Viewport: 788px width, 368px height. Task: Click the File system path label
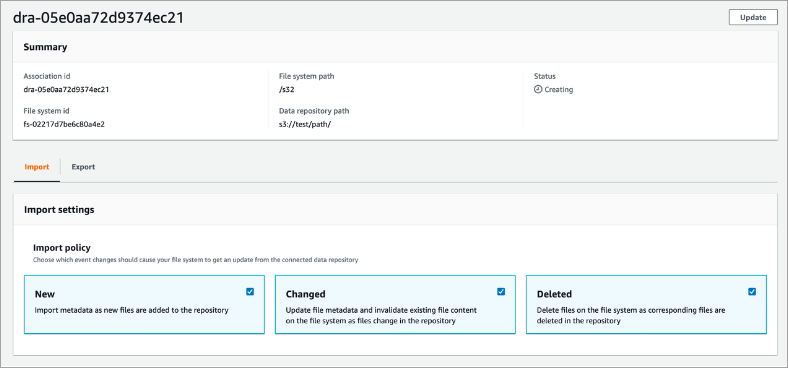coord(307,76)
